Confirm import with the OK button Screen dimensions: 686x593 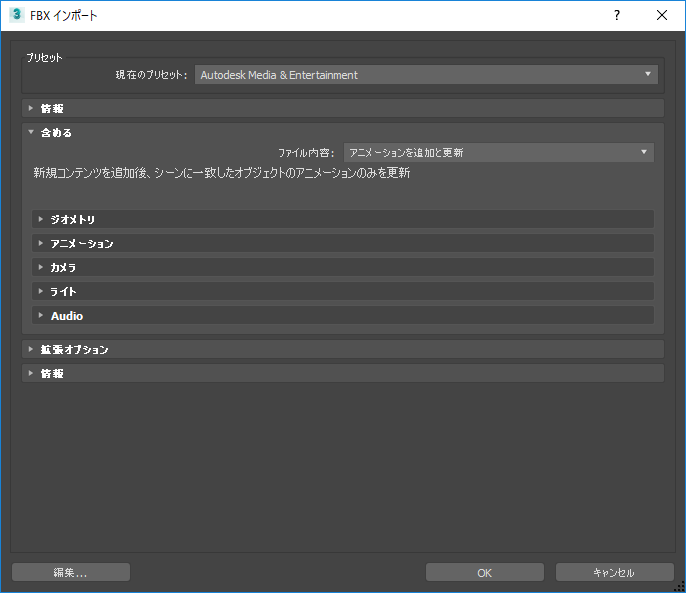484,572
